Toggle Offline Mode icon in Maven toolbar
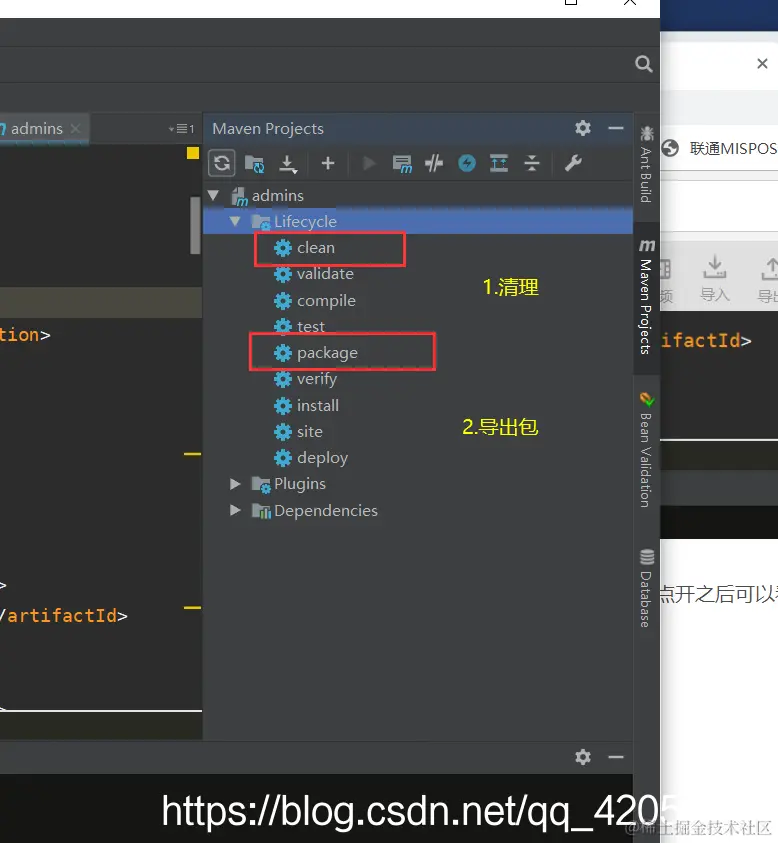 (434, 163)
